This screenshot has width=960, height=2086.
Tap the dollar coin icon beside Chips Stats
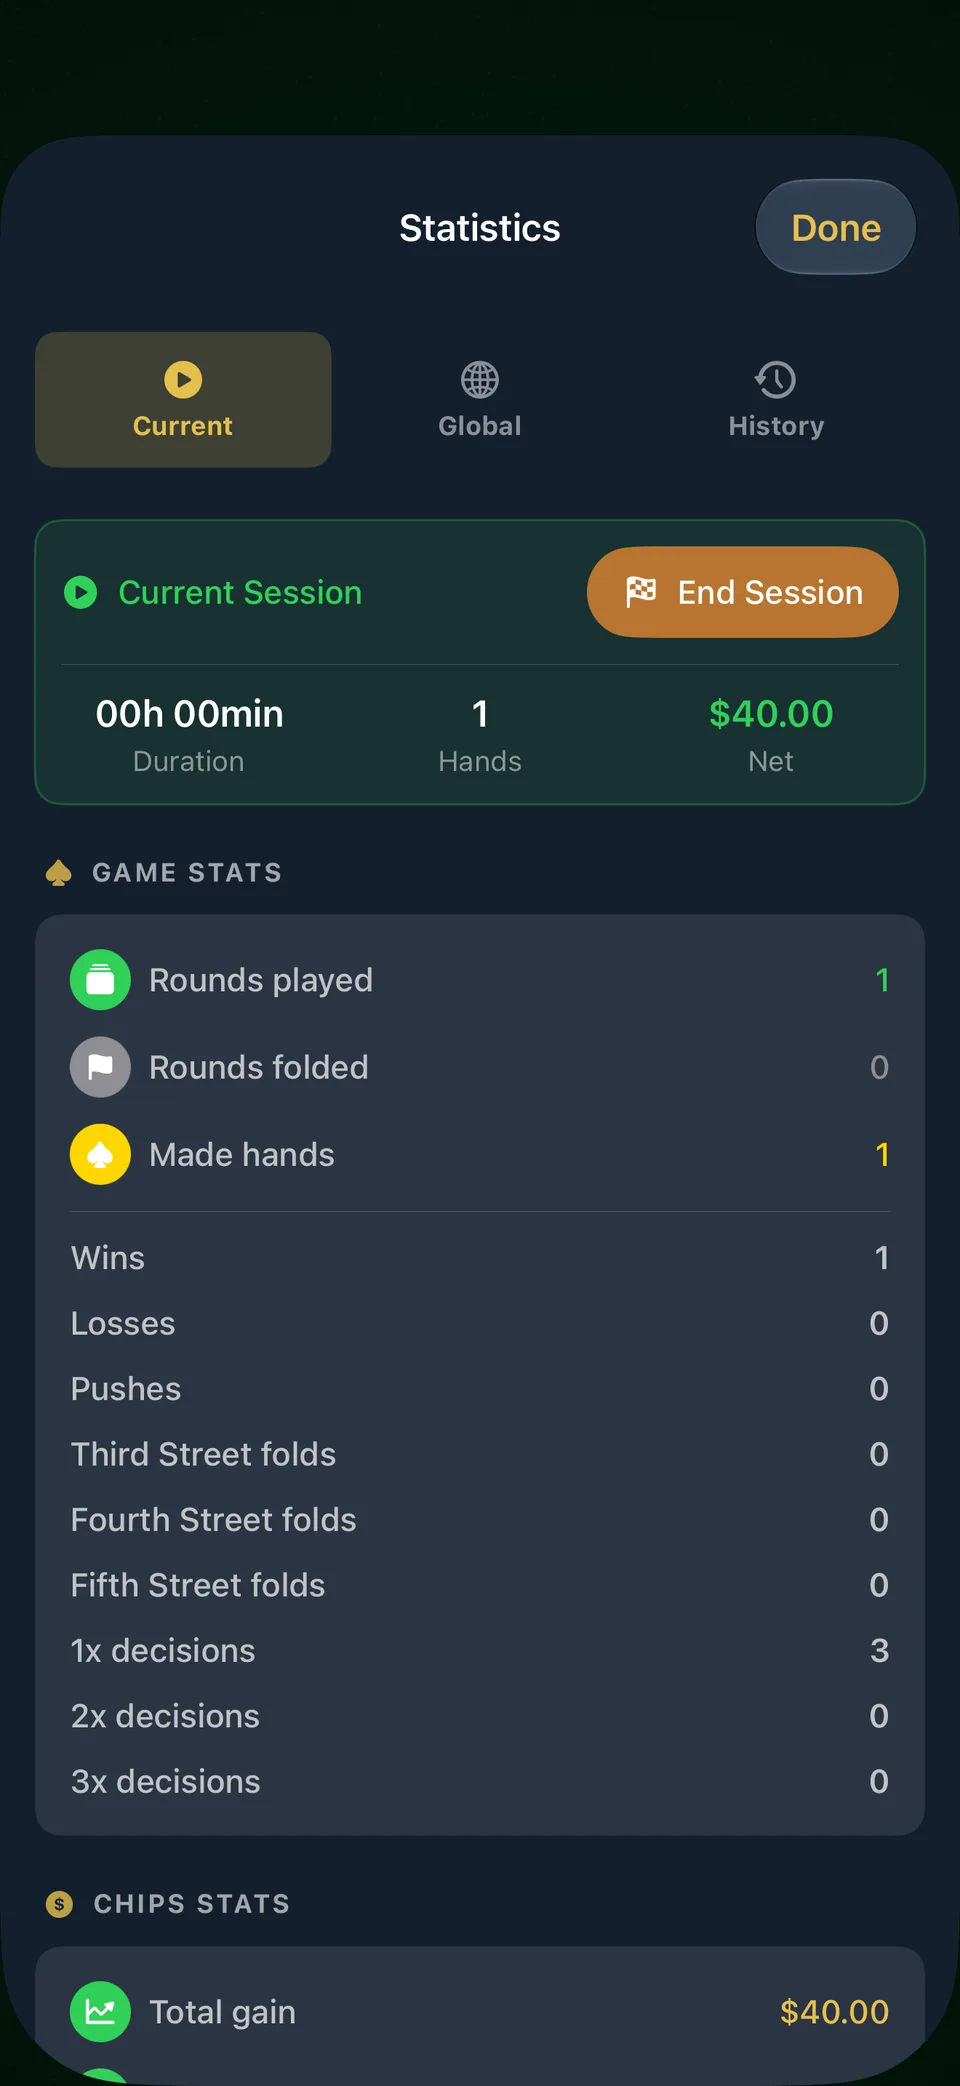coord(60,1904)
